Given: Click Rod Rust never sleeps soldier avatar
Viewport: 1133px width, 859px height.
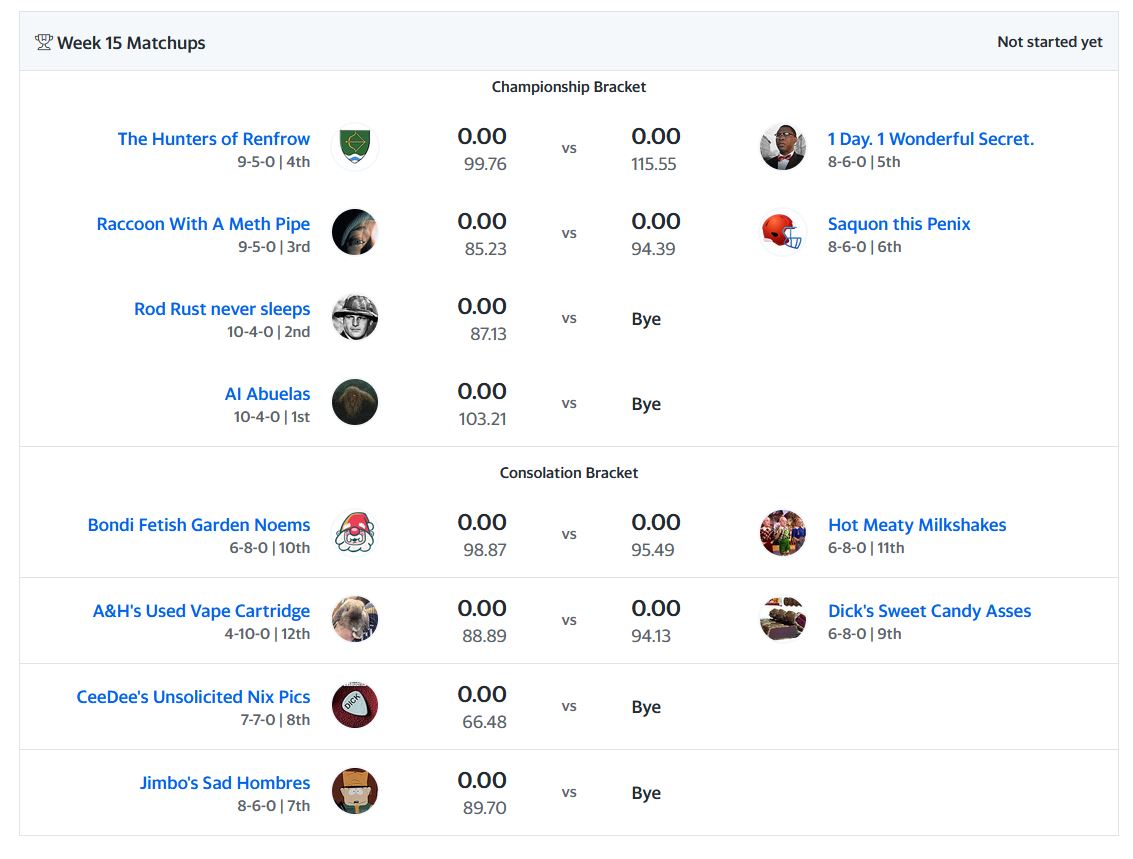Looking at the screenshot, I should click(354, 318).
